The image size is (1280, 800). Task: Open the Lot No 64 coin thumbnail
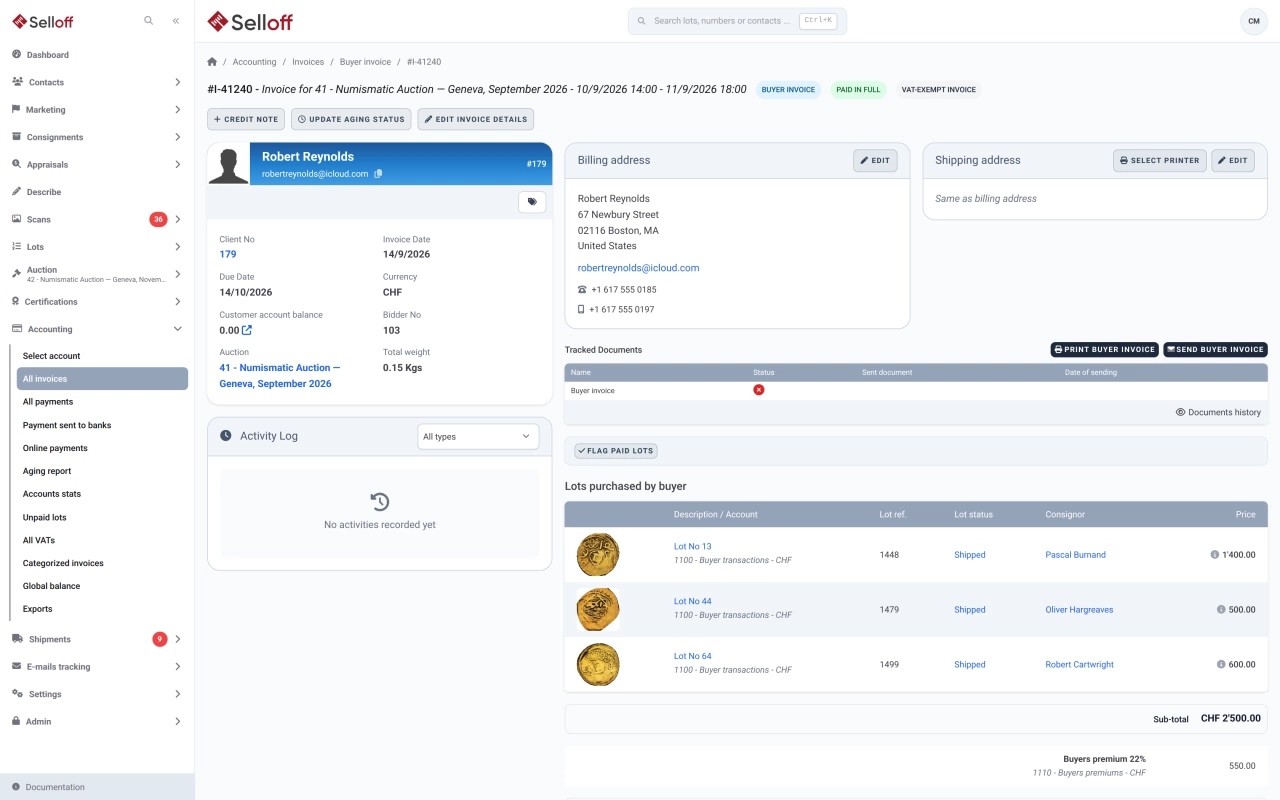point(598,664)
